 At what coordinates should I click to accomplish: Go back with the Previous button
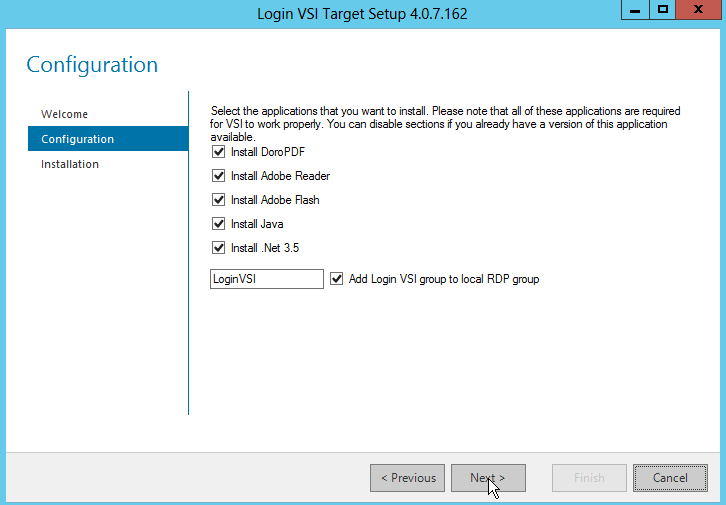[407, 478]
